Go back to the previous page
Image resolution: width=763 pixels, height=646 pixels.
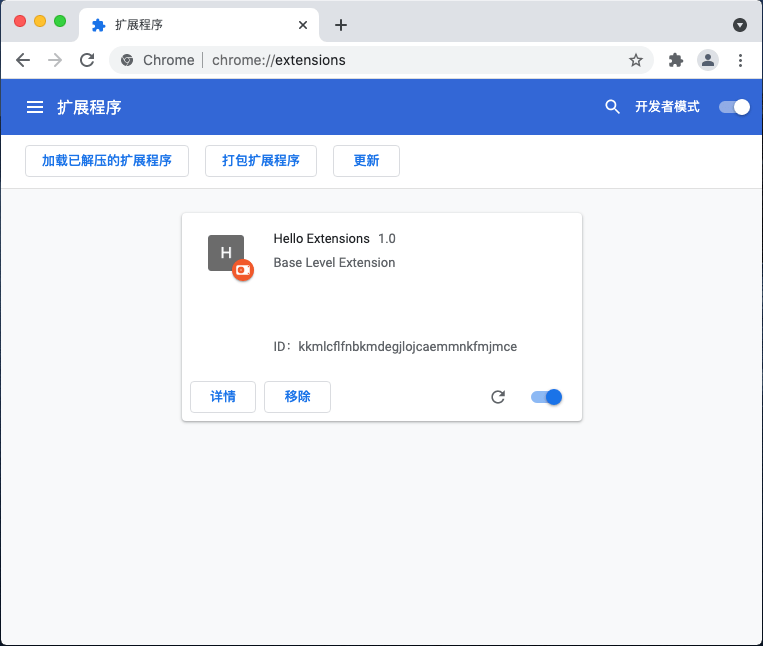(23, 60)
